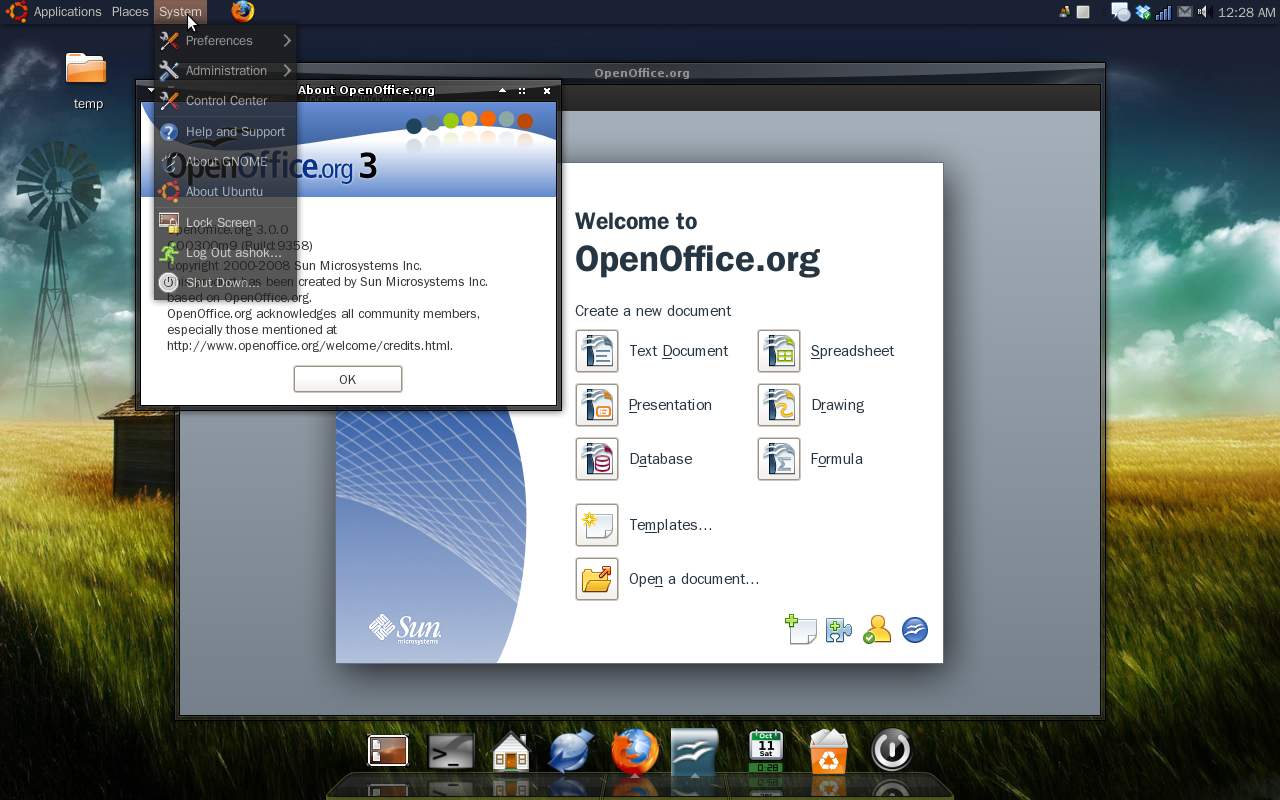The image size is (1280, 800).
Task: Choose Log Out ashok... entry
Action: tap(225, 253)
